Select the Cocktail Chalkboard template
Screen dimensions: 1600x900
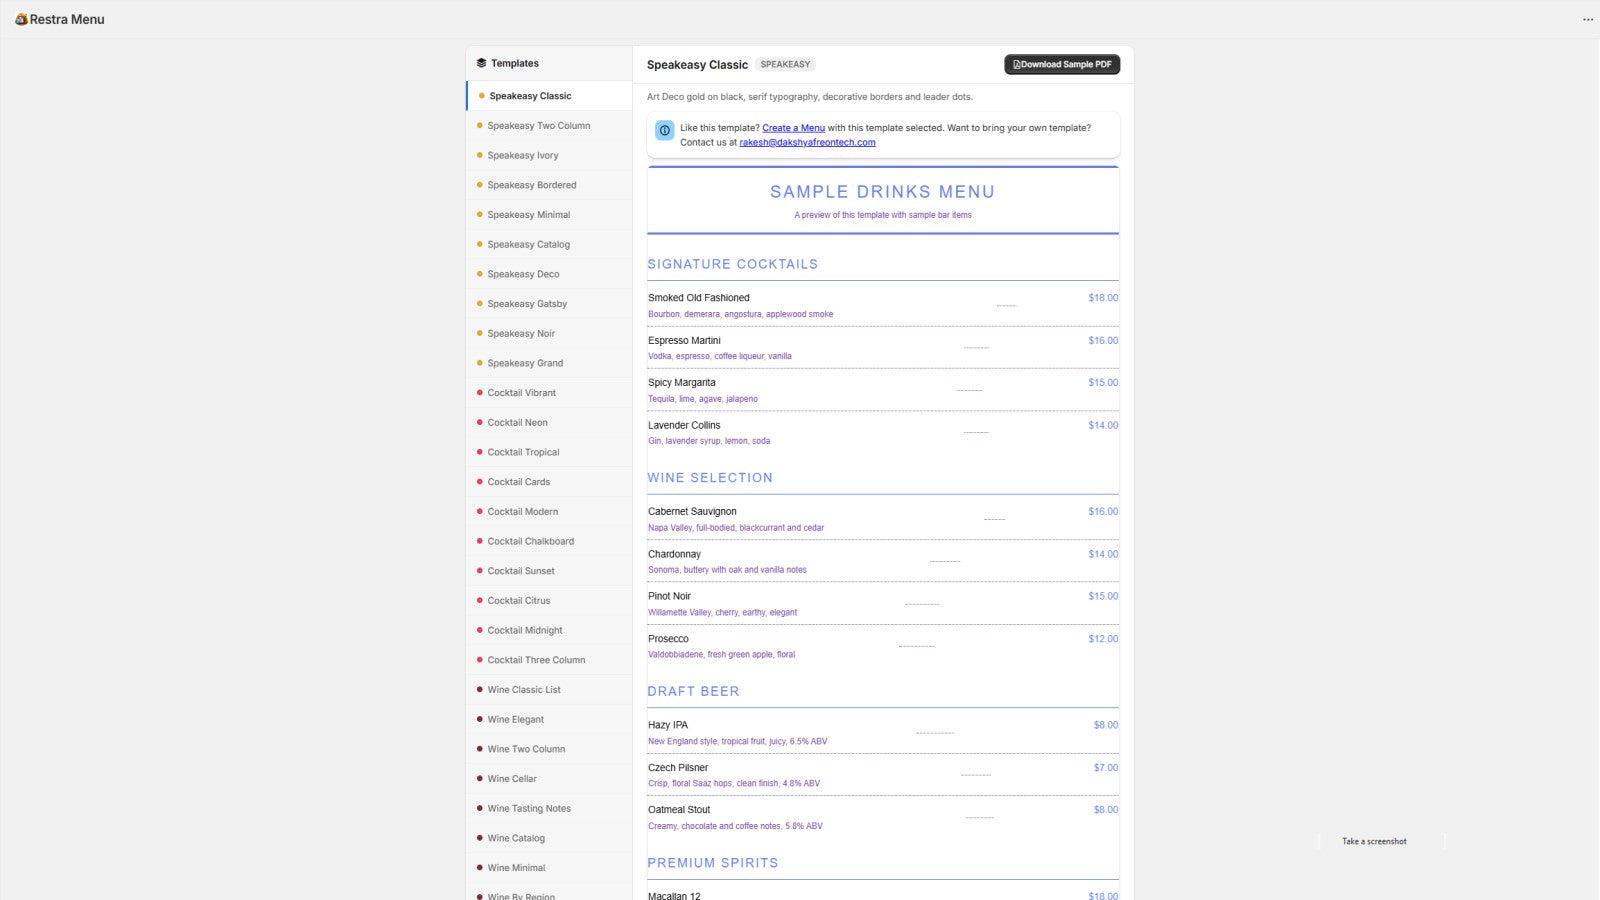pyautogui.click(x=530, y=541)
